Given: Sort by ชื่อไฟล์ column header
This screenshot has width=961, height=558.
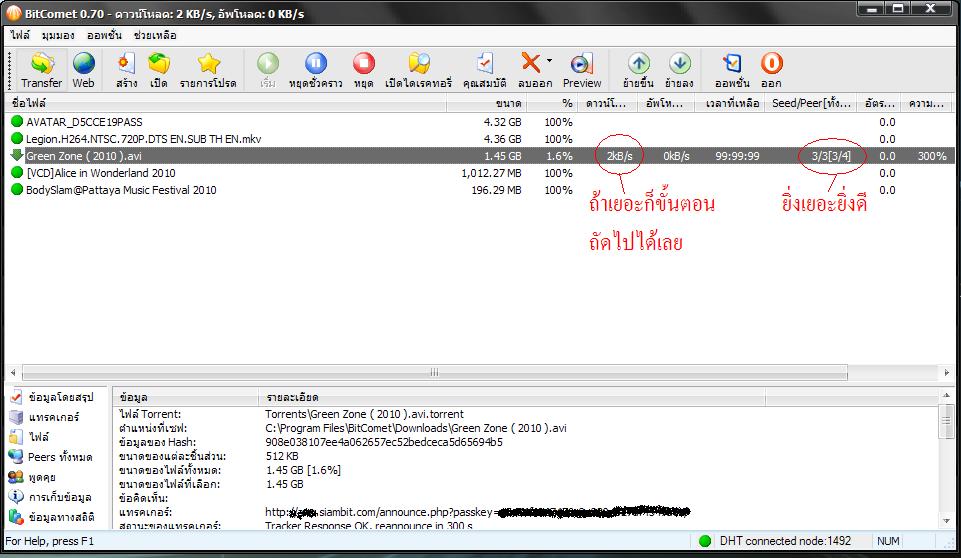Looking at the screenshot, I should pos(226,103).
